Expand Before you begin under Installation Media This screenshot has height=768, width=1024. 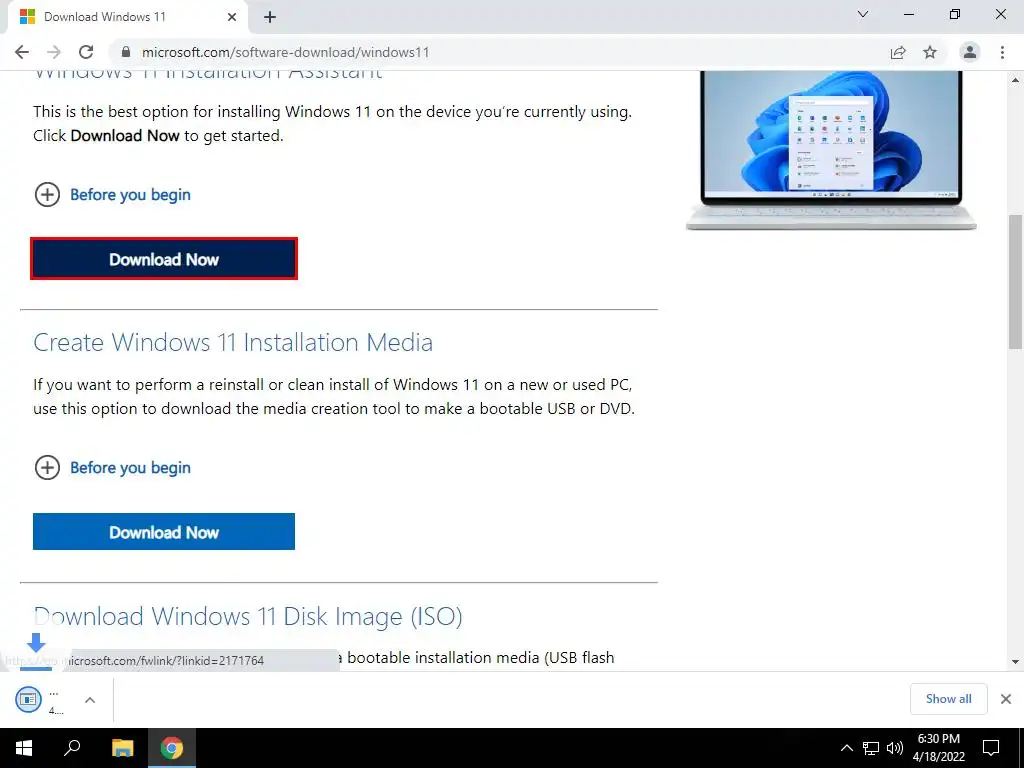tap(112, 468)
